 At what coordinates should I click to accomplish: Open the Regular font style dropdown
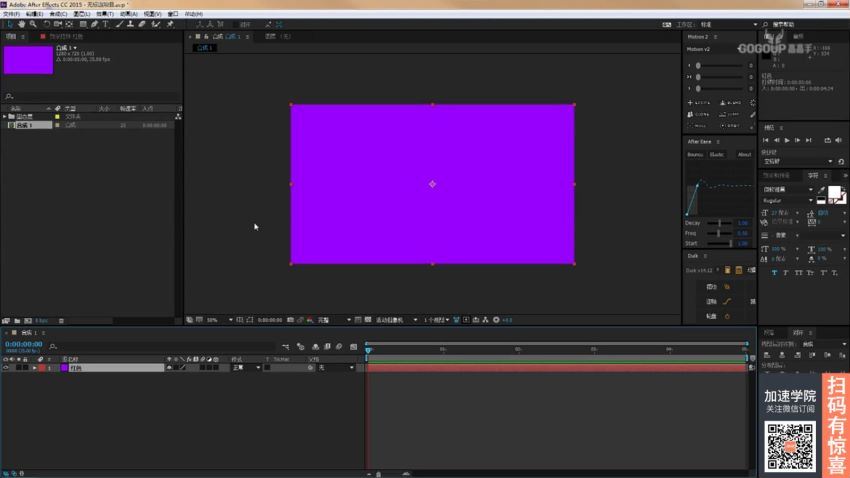(x=788, y=201)
